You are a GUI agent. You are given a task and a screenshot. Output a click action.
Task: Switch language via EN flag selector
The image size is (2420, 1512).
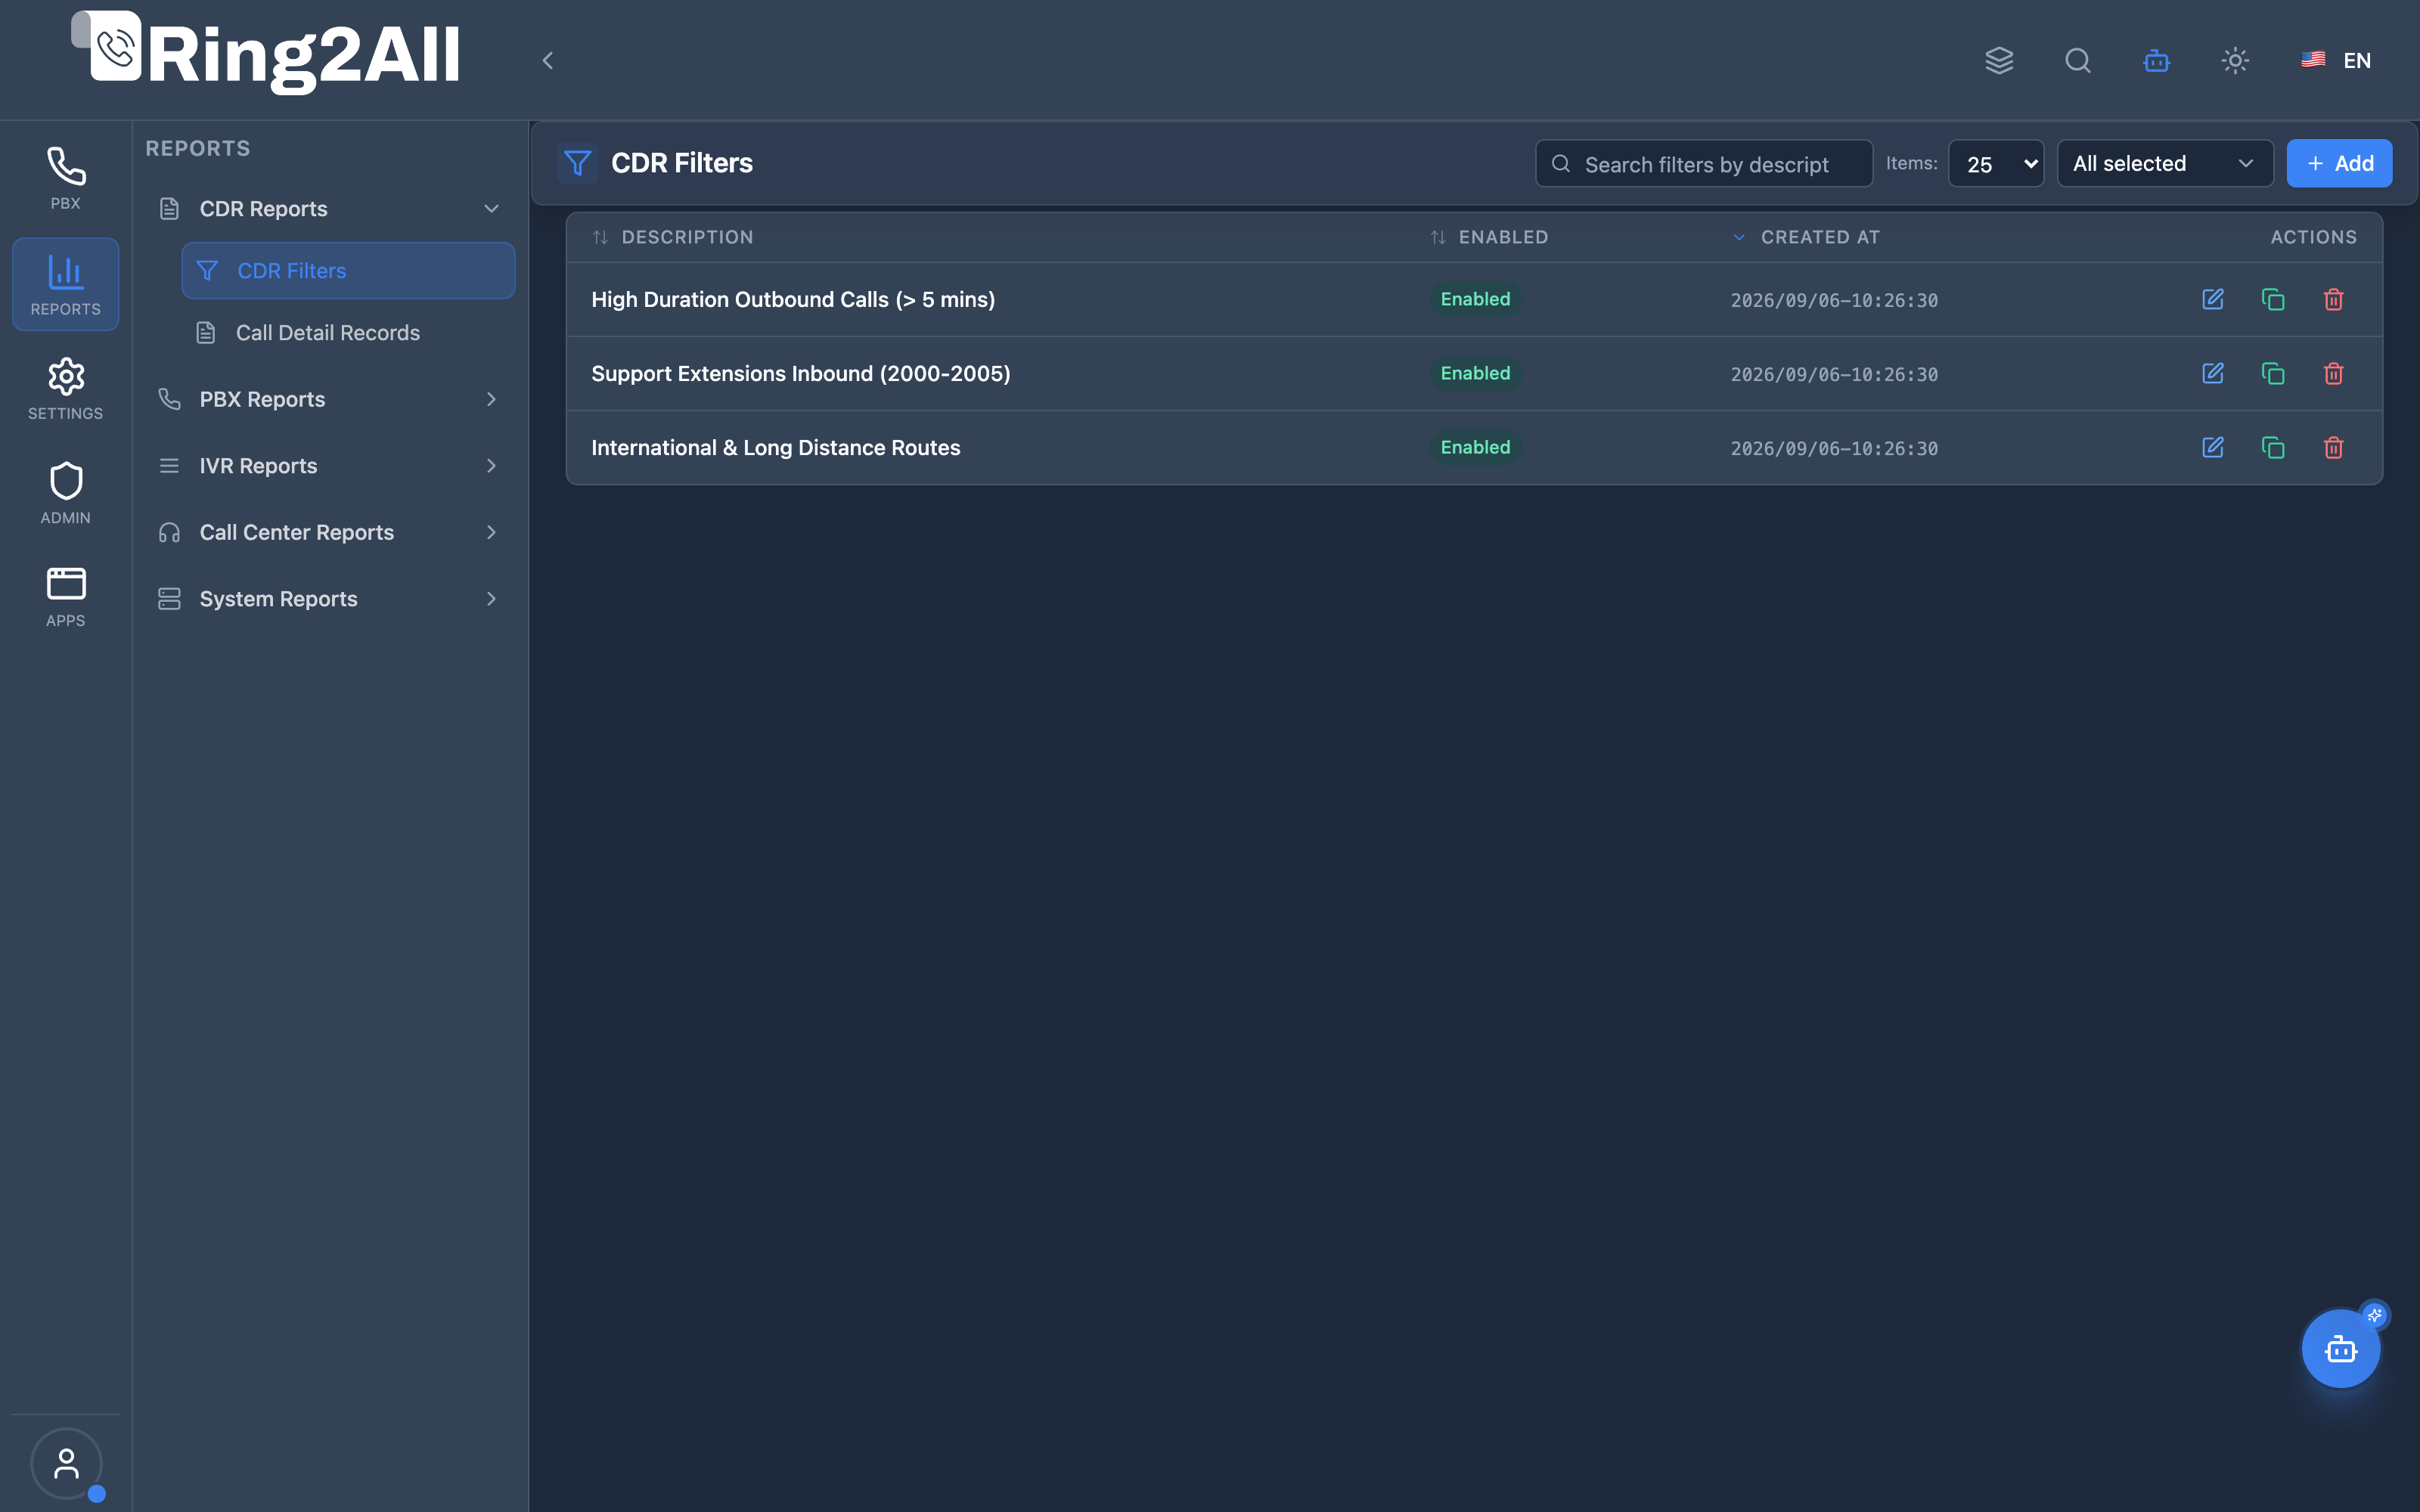click(2336, 60)
